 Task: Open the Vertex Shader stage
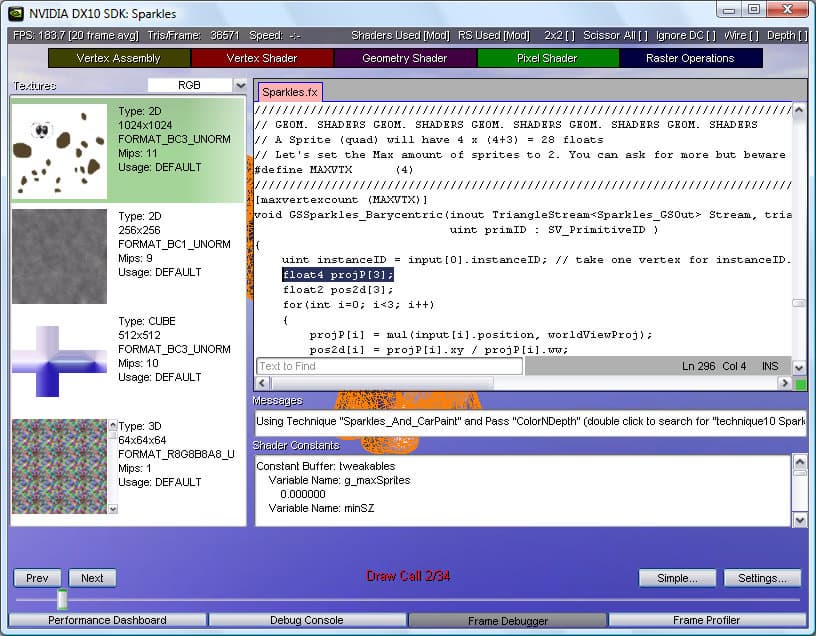click(262, 58)
